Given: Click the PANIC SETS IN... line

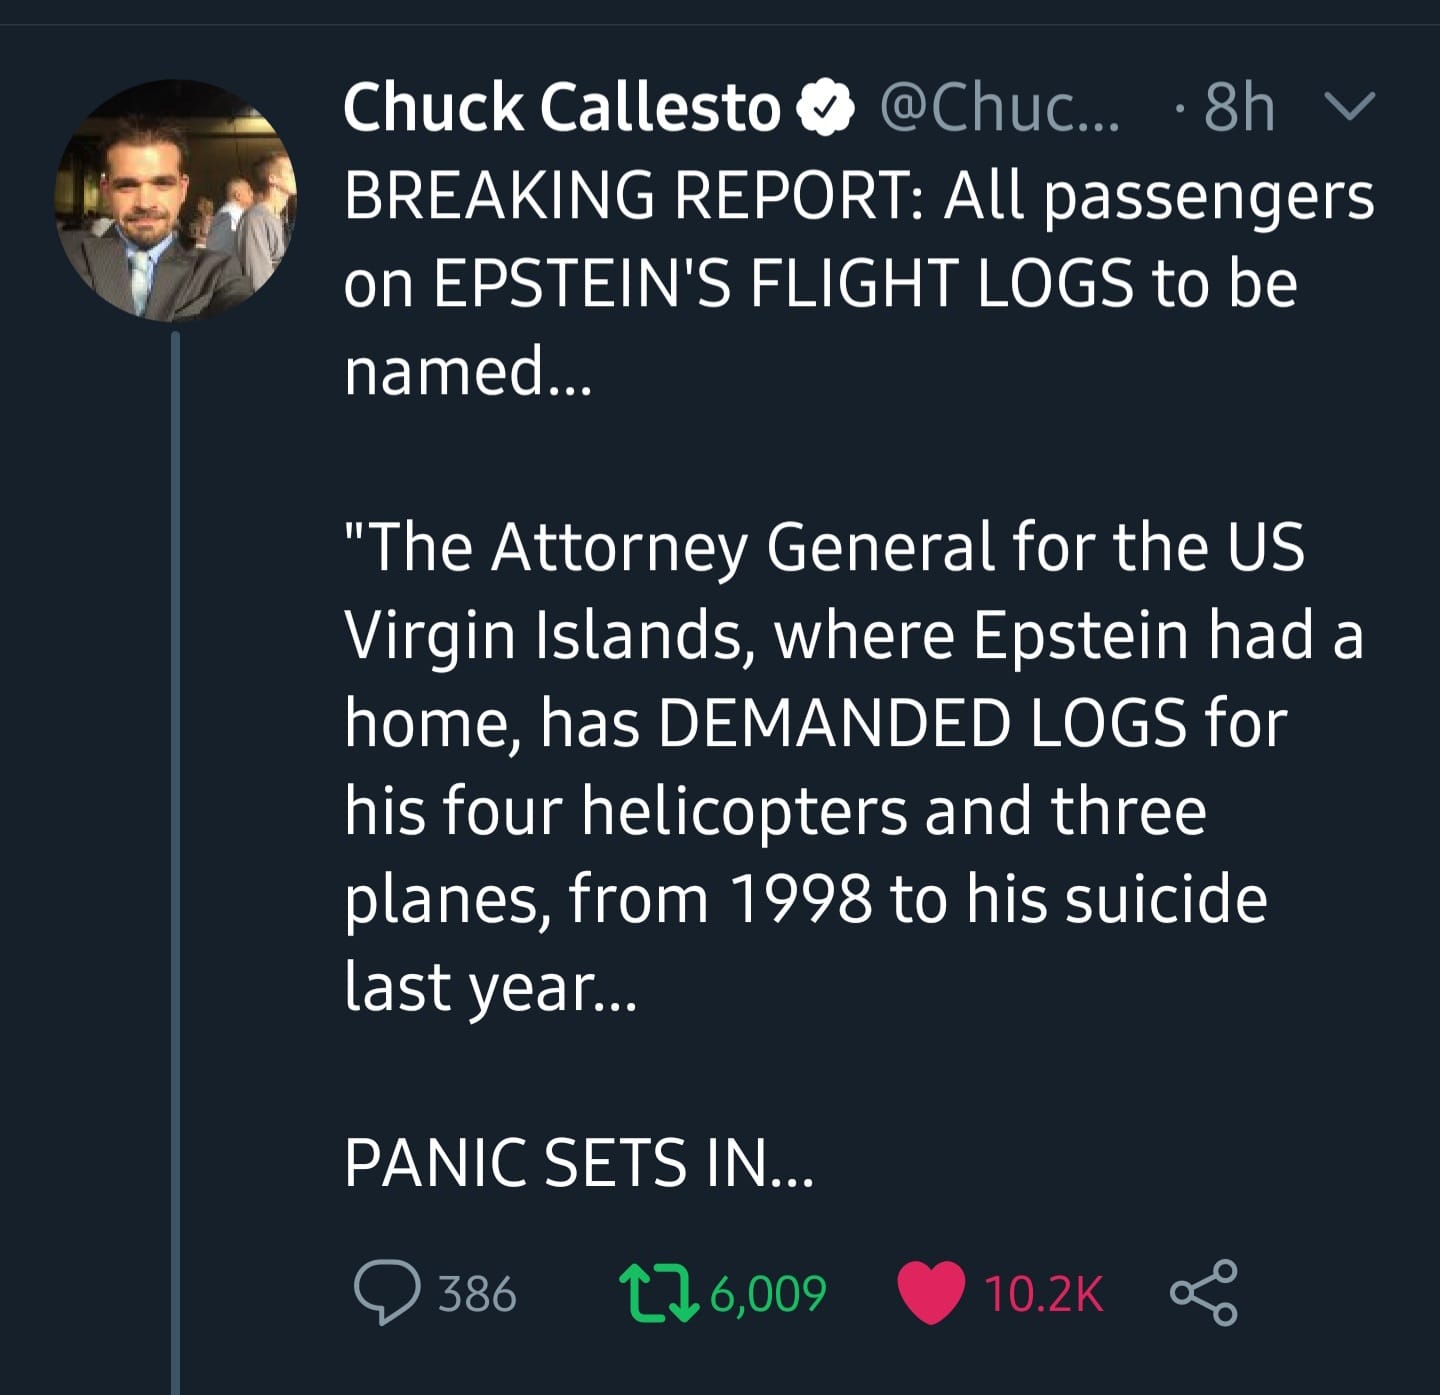Looking at the screenshot, I should coord(579,1163).
